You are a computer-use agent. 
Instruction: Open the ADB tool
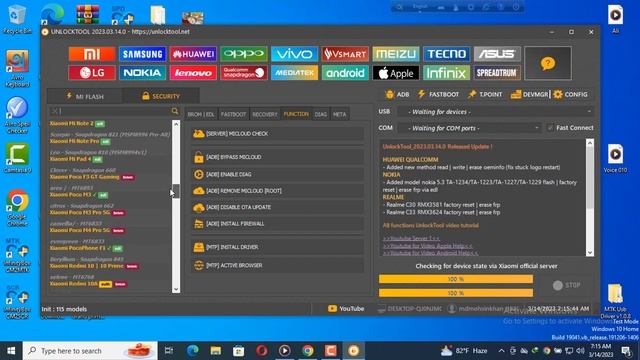[x=397, y=94]
